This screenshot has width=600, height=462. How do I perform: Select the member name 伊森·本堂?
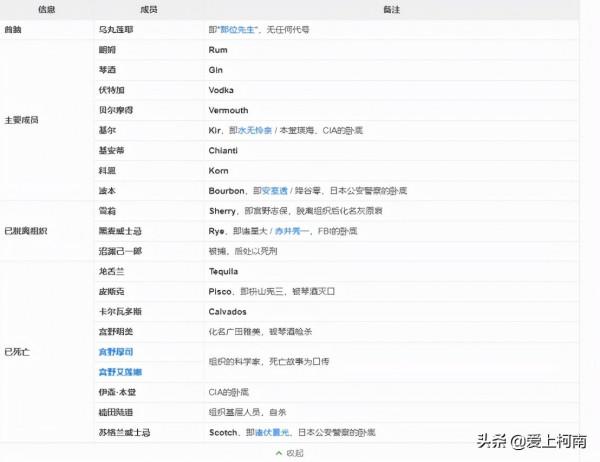[x=117, y=392]
